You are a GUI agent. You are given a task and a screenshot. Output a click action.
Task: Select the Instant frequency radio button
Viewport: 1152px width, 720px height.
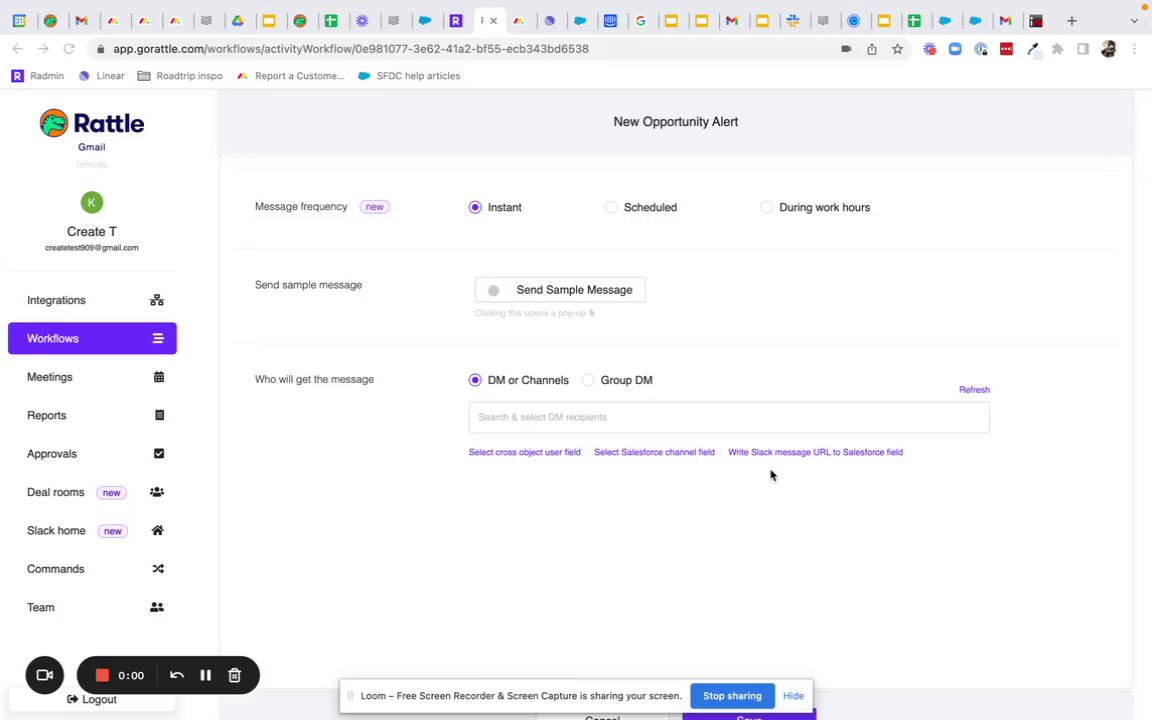click(x=475, y=207)
